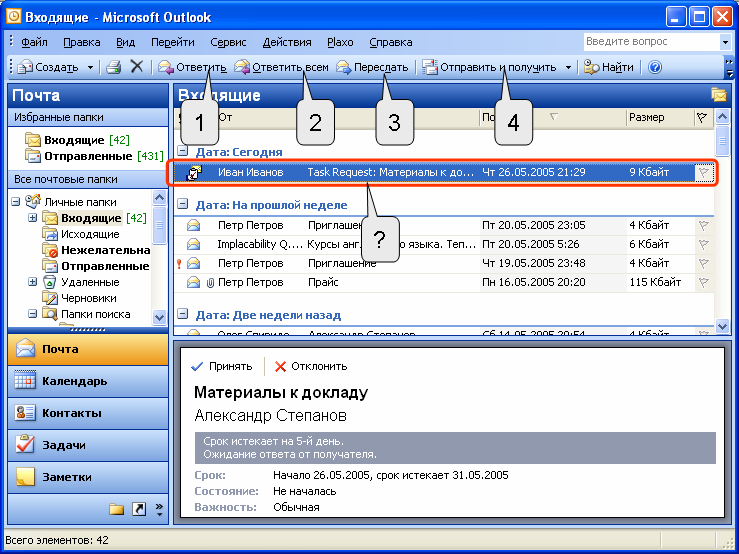Open the Правка menu

point(82,42)
